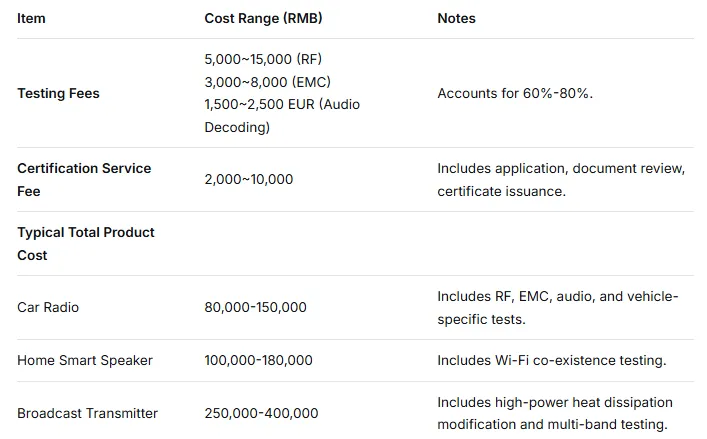
Task: Select the "Broadcast Transmitter" item cell
Action: click(x=87, y=413)
